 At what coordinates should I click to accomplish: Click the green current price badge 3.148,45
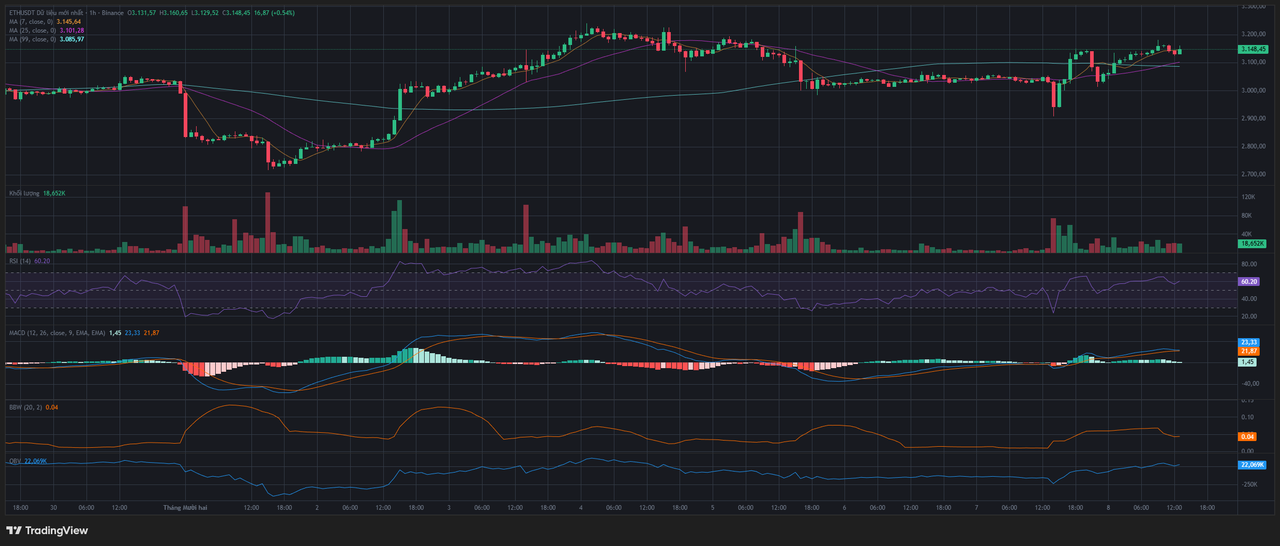(x=1253, y=49)
